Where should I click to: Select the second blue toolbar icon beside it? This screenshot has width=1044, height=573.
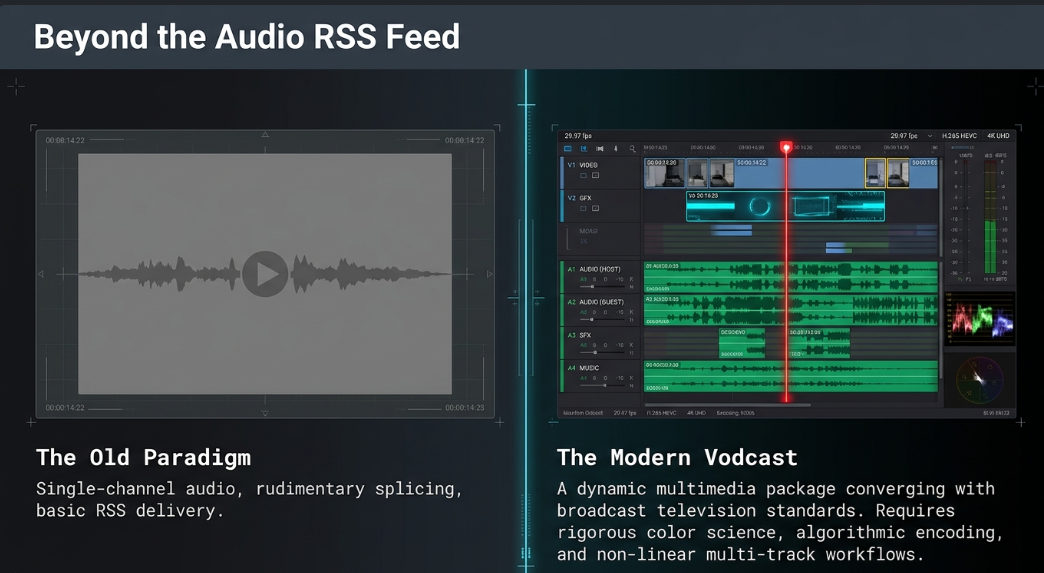(584, 148)
